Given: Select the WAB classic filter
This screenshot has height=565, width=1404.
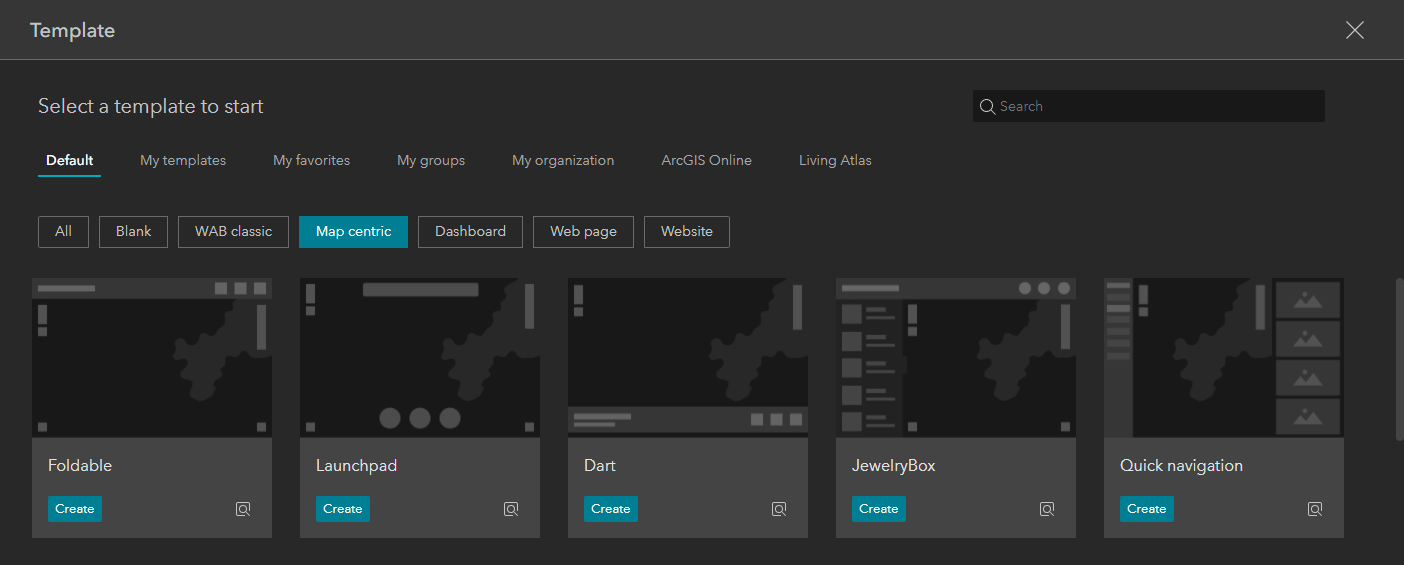Looking at the screenshot, I should 234,231.
